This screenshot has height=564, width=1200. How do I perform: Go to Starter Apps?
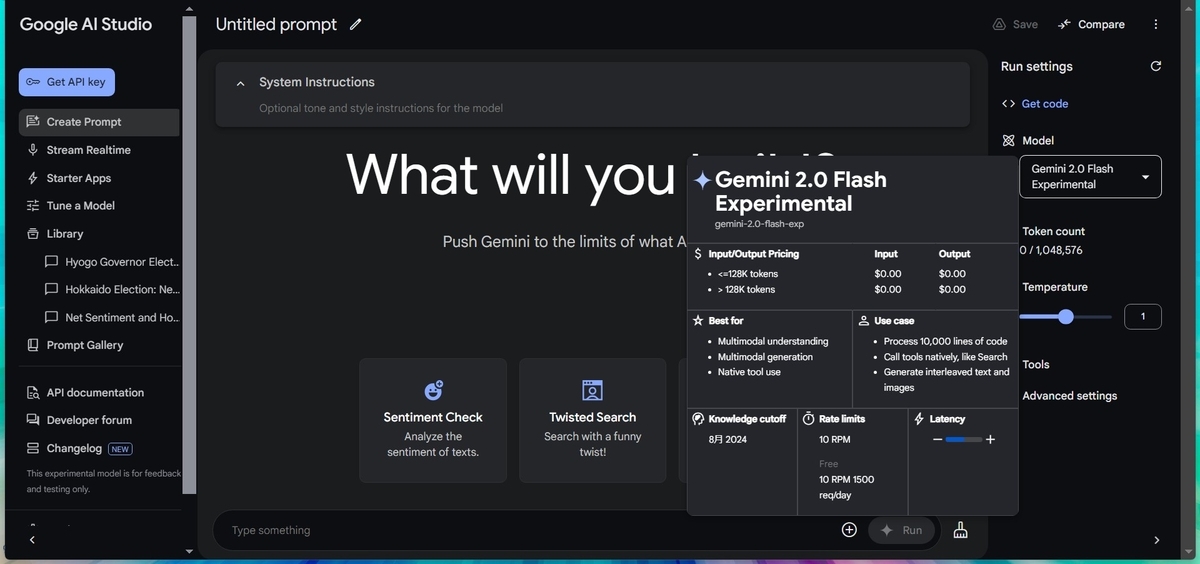pos(99,178)
